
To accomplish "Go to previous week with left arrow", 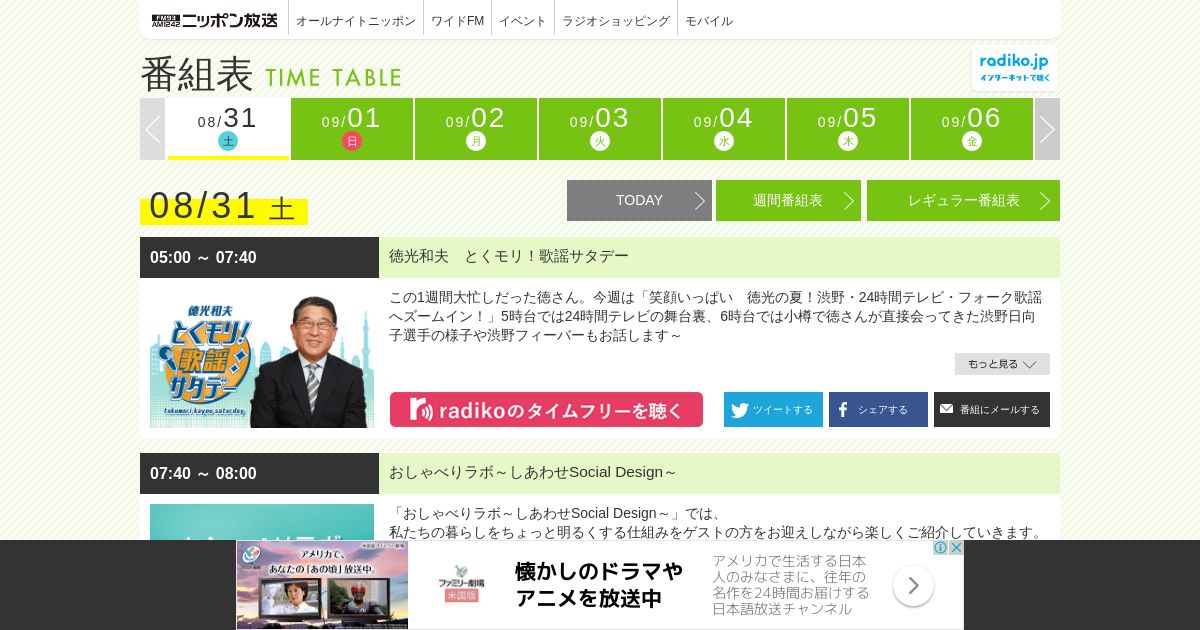I will (152, 129).
